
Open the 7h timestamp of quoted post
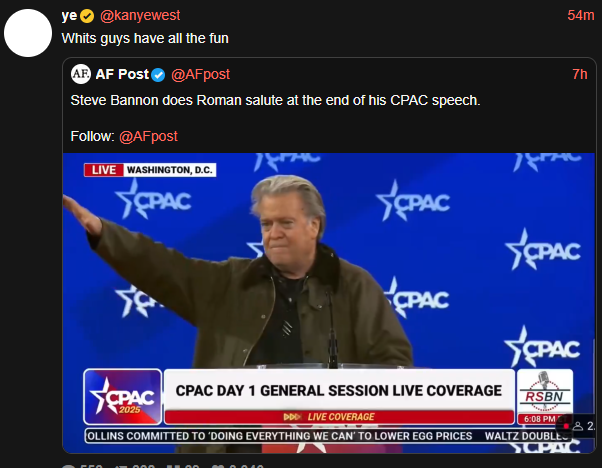click(579, 75)
